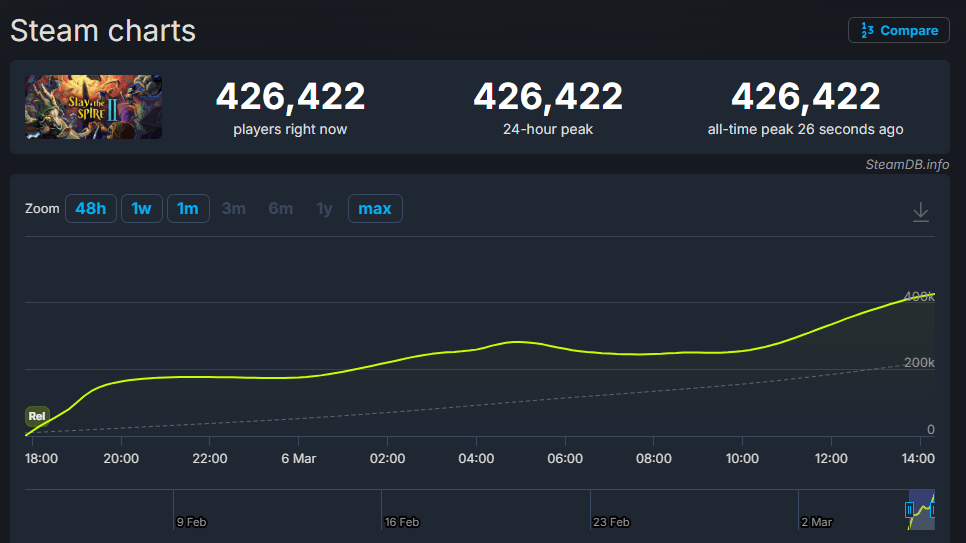Select the disabled 3m zoom option

[234, 209]
